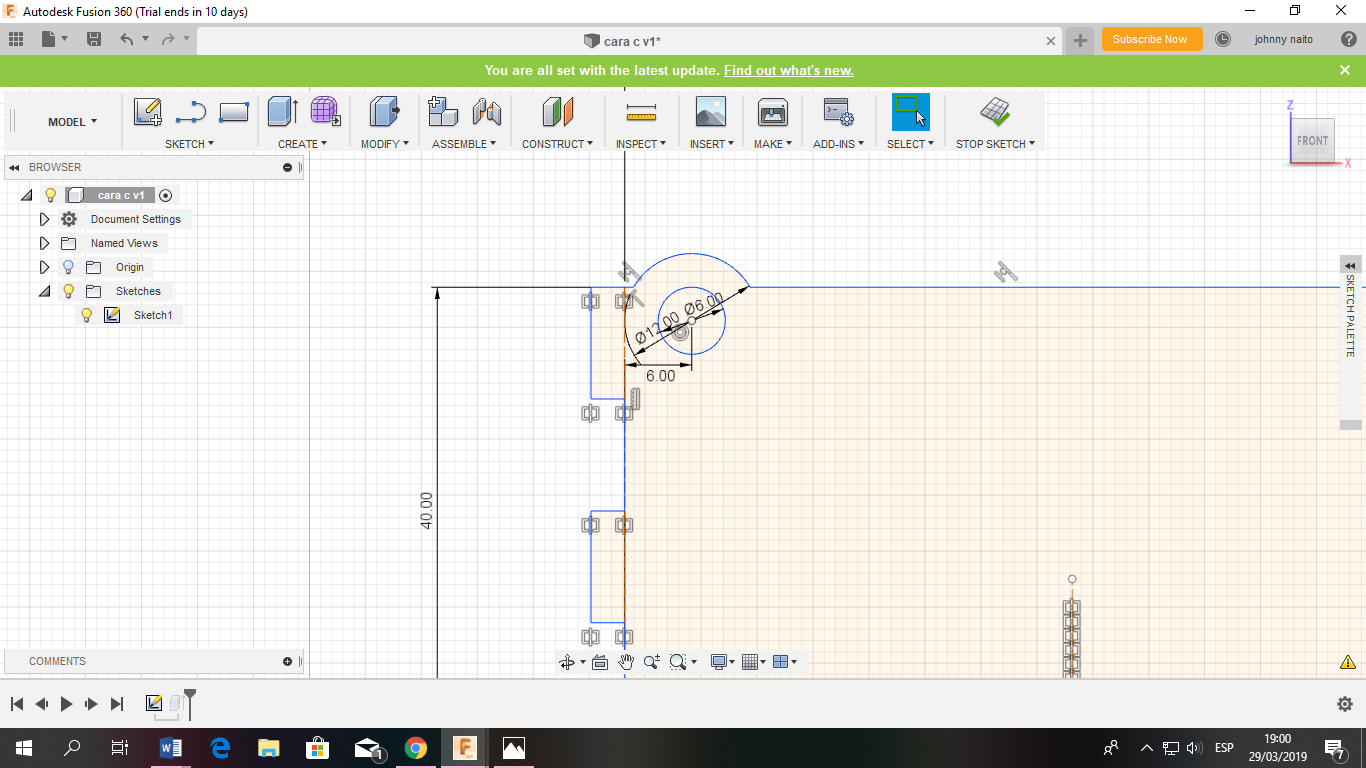1366x768 pixels.
Task: Open the INSPECT menu
Action: [x=641, y=144]
